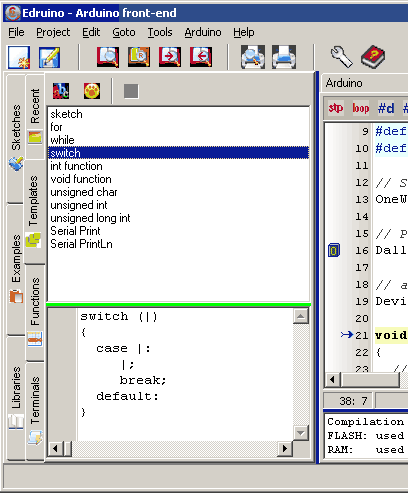
Task: Click the cursor position '38: 7' status field
Action: [348, 401]
